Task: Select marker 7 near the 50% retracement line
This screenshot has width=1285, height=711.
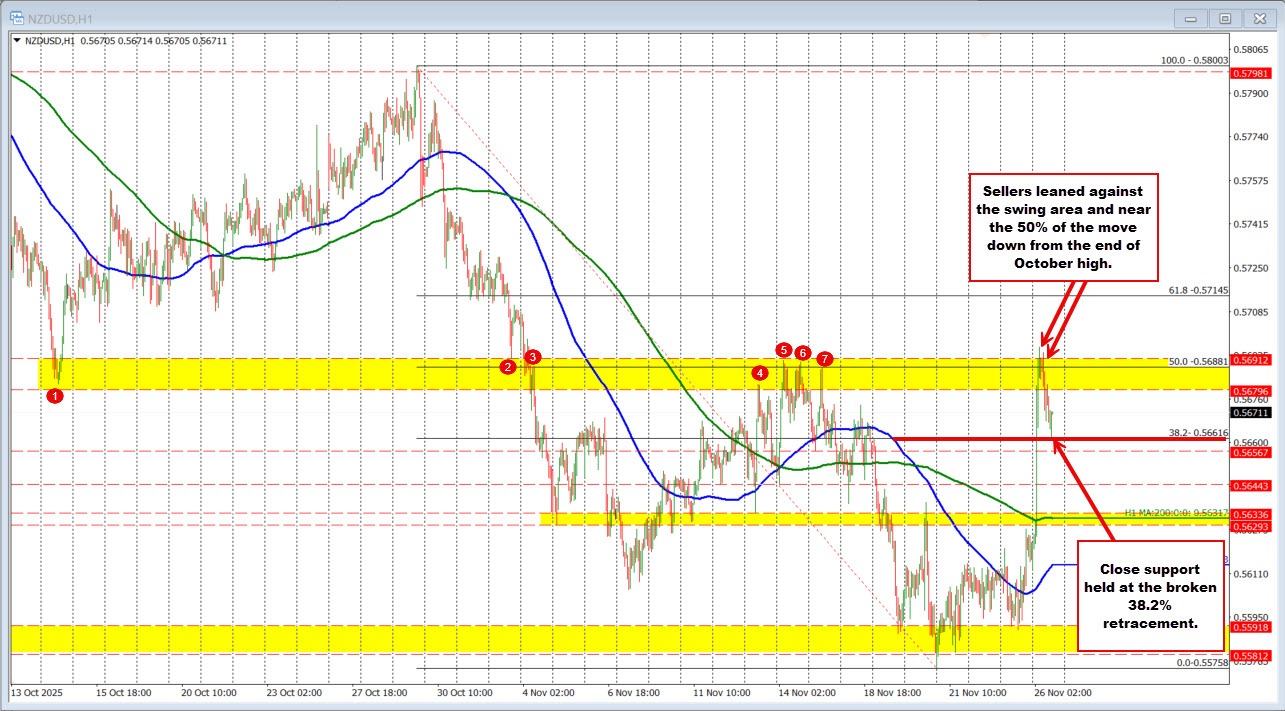Action: [823, 360]
